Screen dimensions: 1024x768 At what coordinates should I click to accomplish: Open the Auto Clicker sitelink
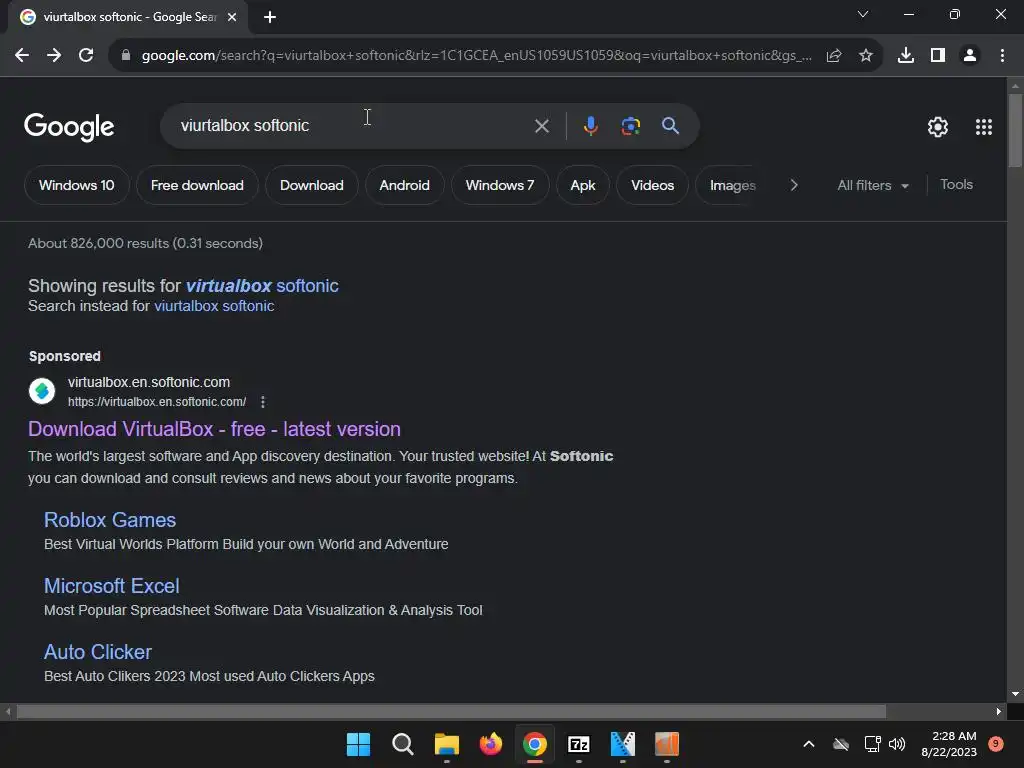pos(98,652)
